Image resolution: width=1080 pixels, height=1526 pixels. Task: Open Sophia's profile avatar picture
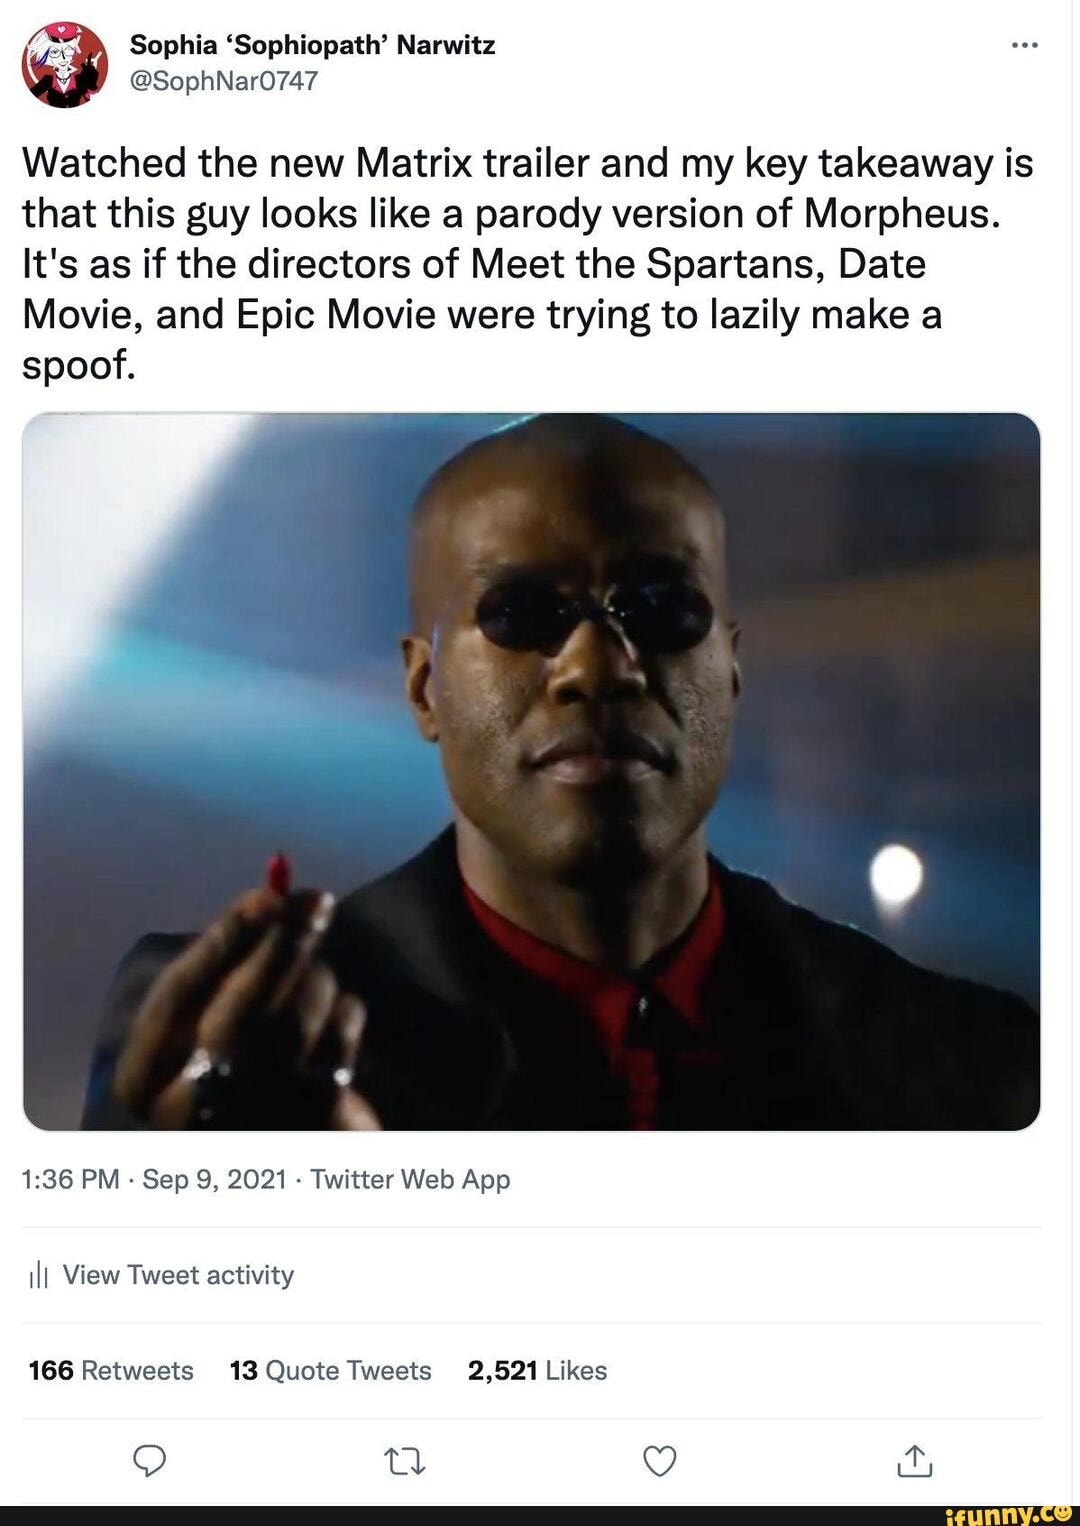pos(65,64)
